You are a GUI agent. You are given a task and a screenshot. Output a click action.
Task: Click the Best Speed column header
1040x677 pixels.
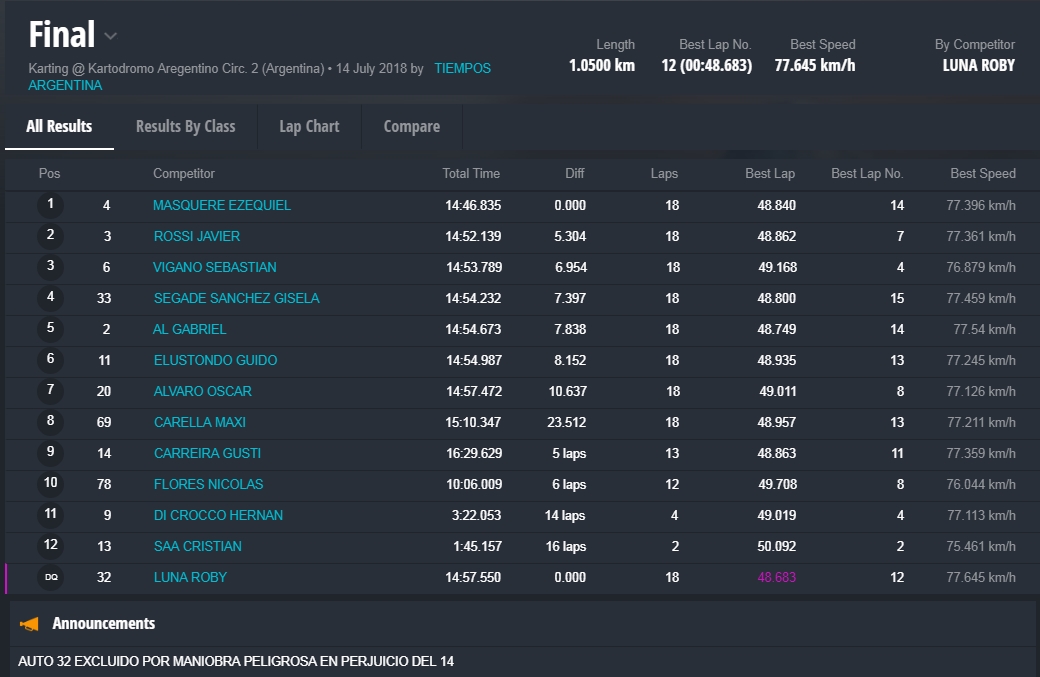point(982,174)
